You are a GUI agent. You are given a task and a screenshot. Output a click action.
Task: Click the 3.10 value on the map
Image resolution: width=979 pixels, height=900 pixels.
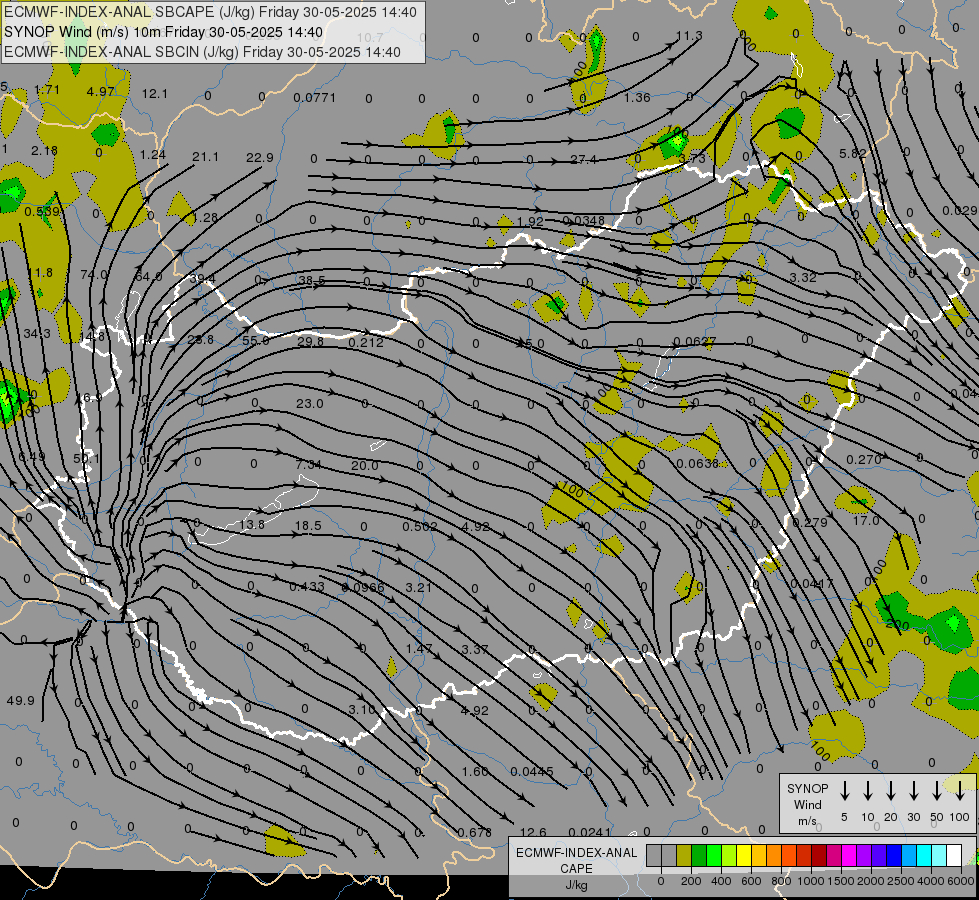point(362,710)
